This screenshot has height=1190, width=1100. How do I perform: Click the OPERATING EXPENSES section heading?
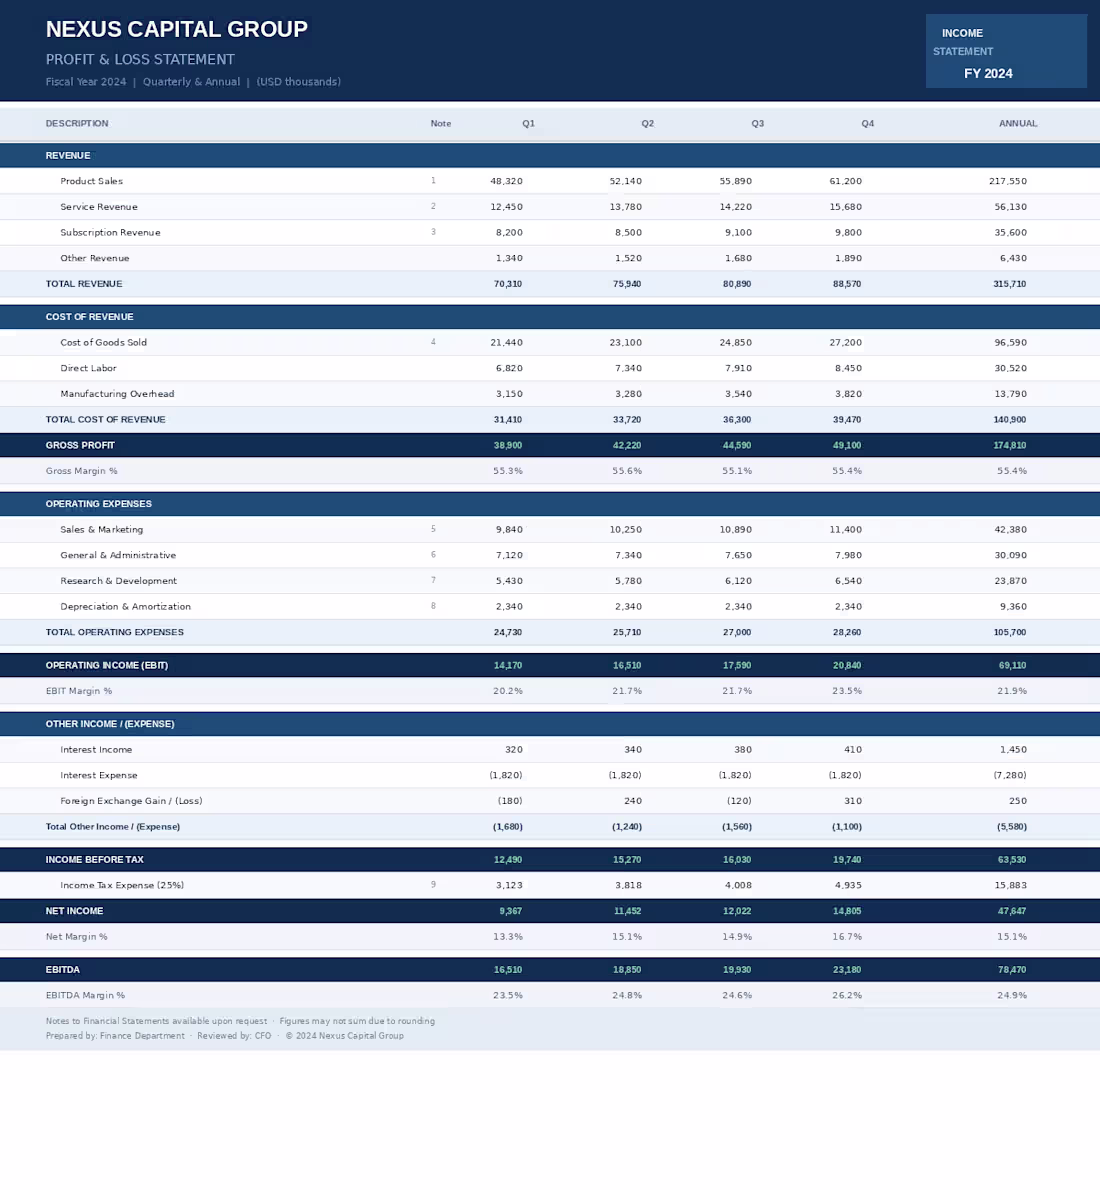pos(99,504)
